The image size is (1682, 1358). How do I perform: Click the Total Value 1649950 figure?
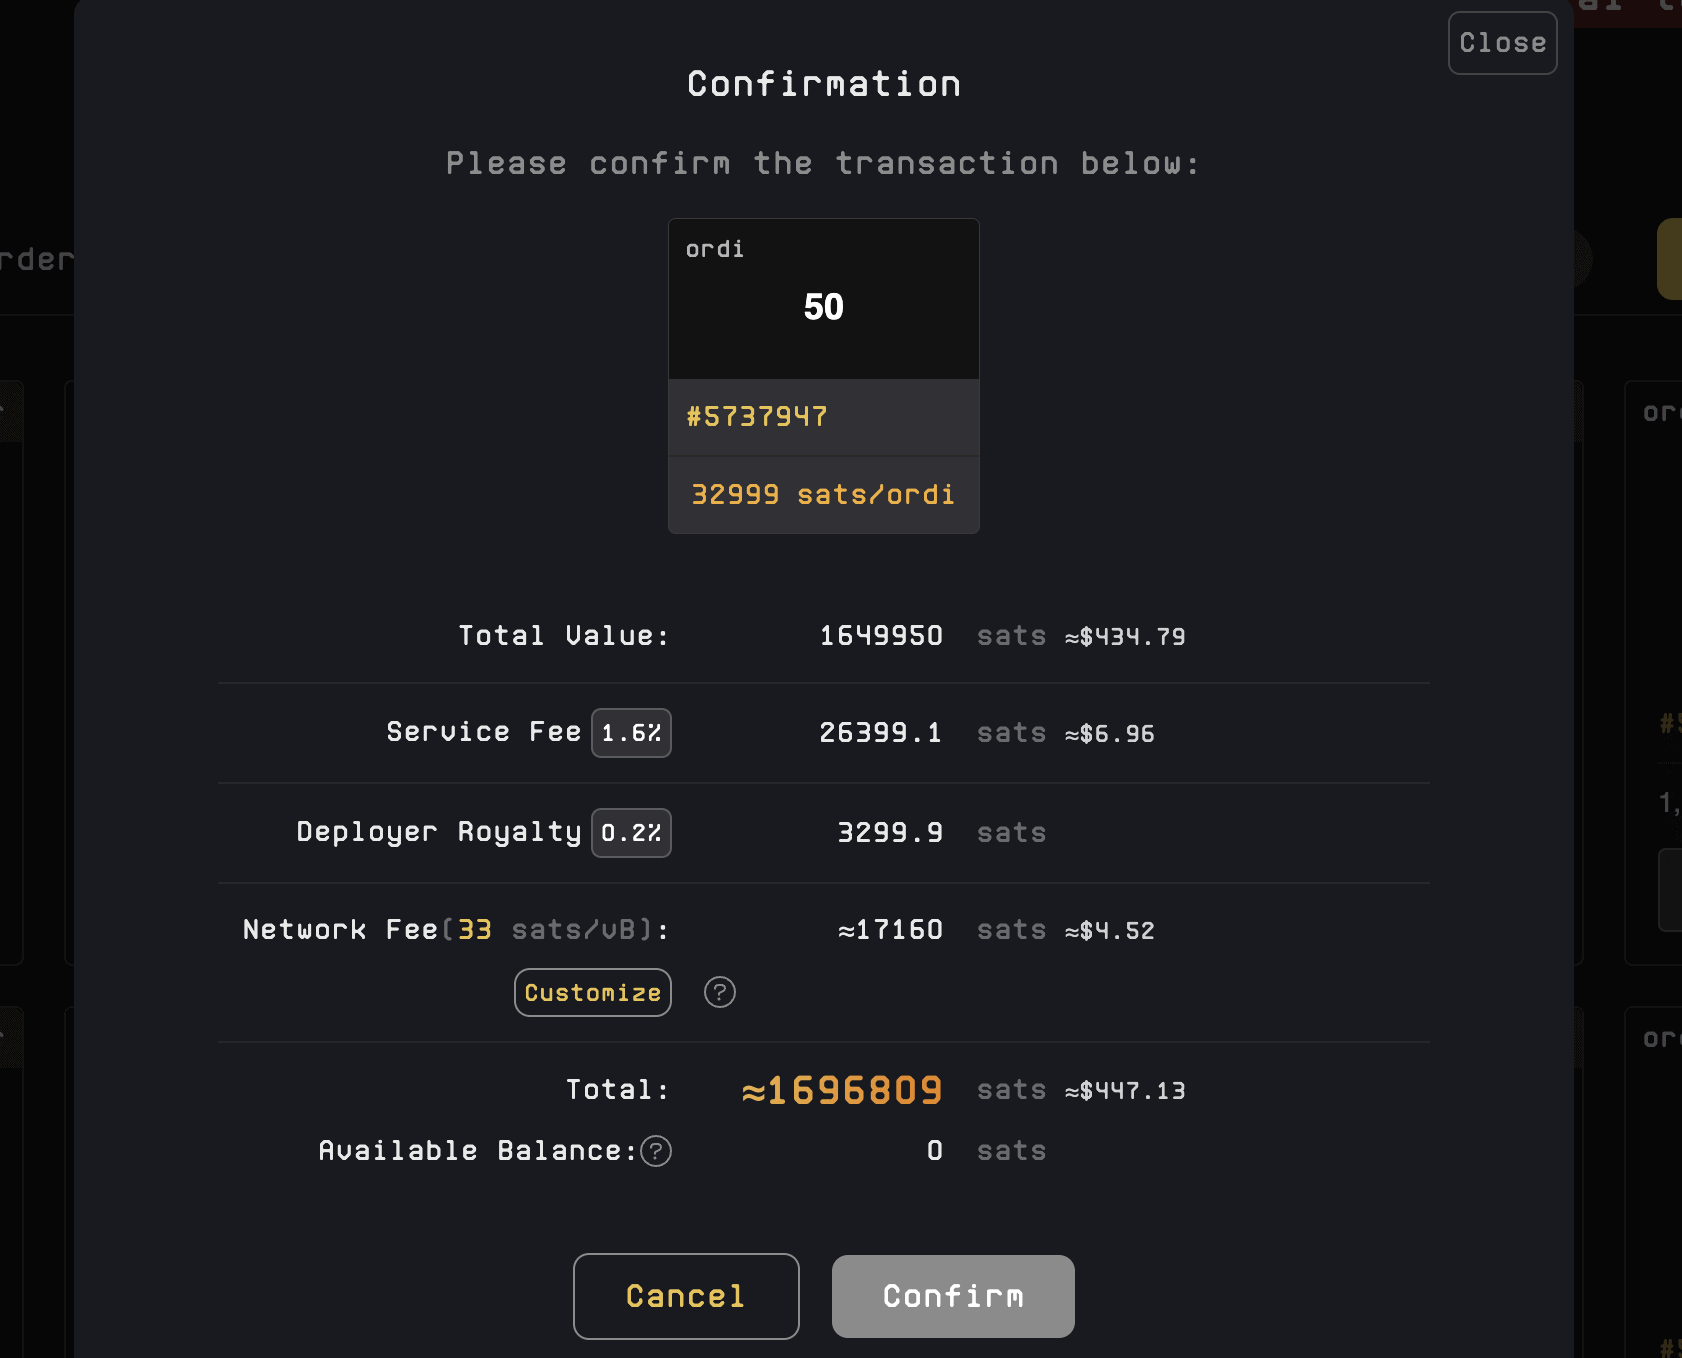pyautogui.click(x=881, y=636)
